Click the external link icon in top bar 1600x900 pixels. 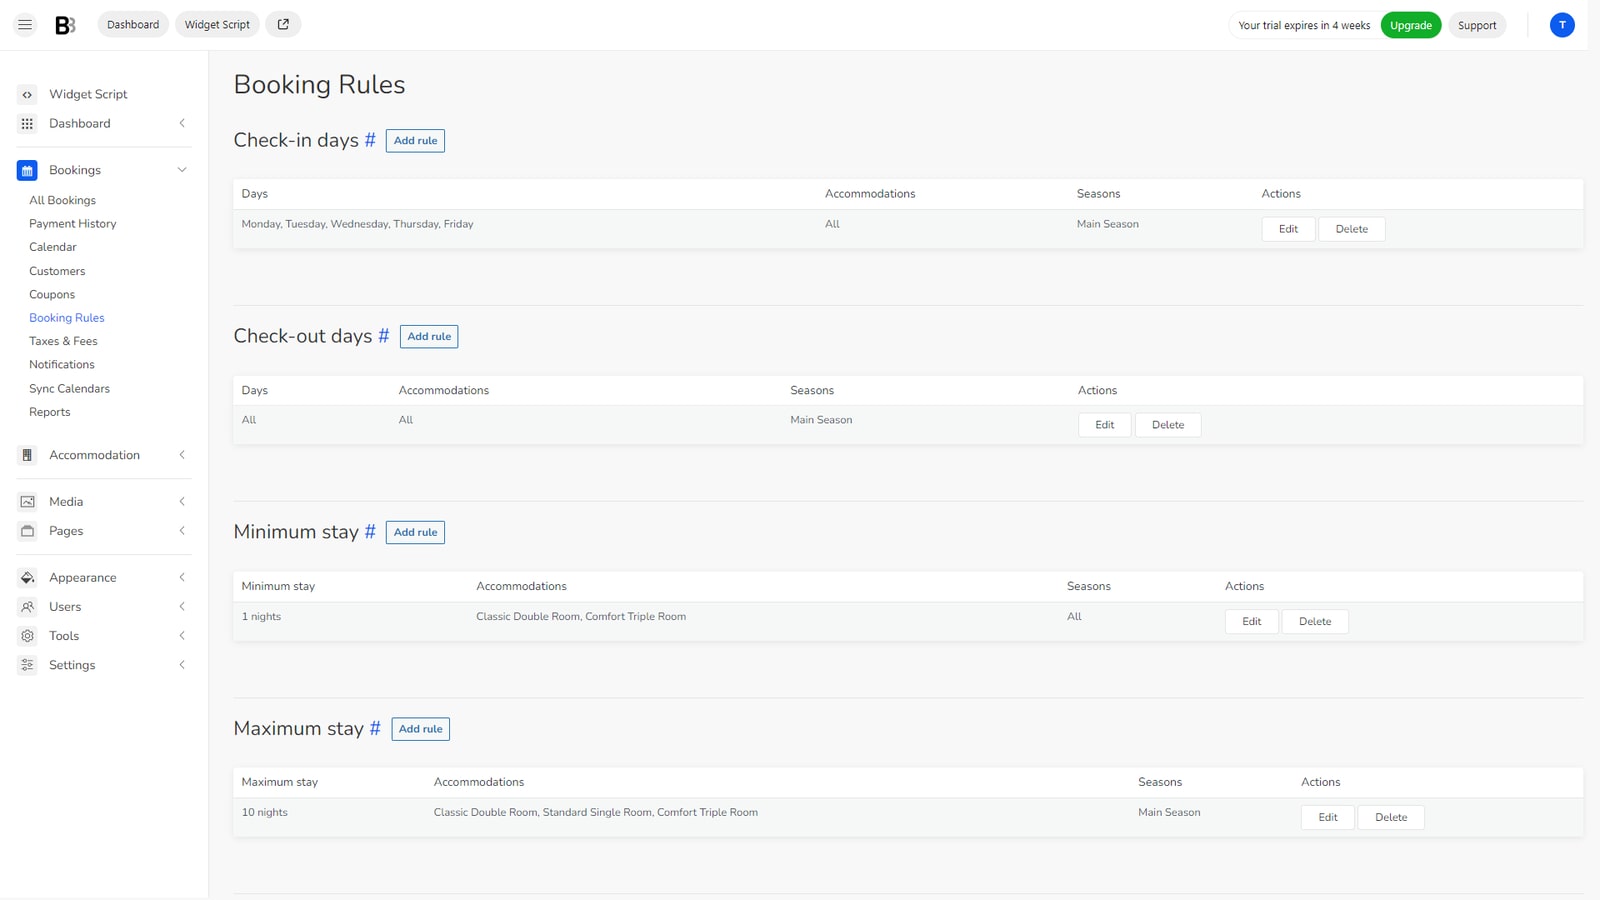(x=282, y=23)
